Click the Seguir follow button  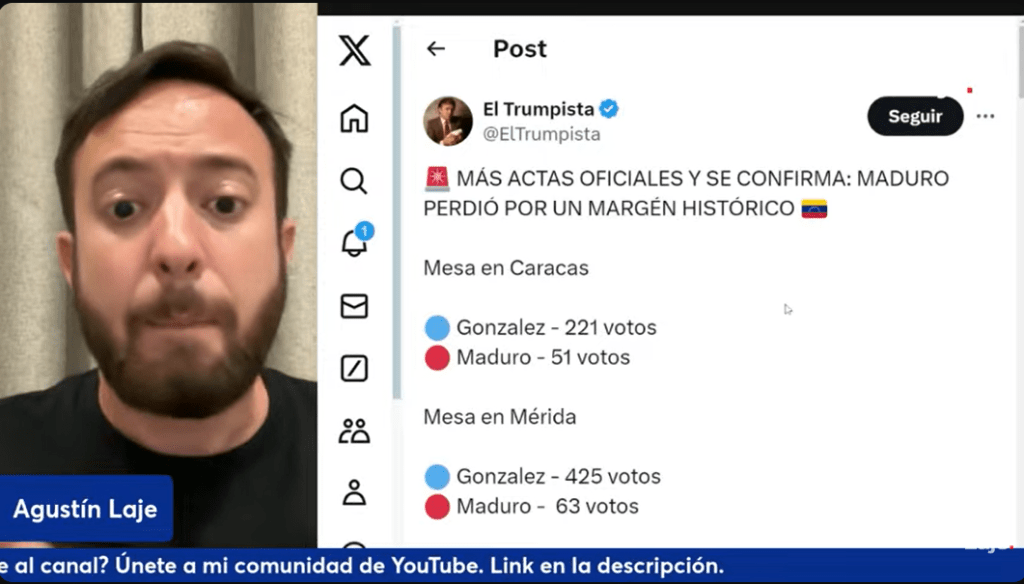(915, 116)
